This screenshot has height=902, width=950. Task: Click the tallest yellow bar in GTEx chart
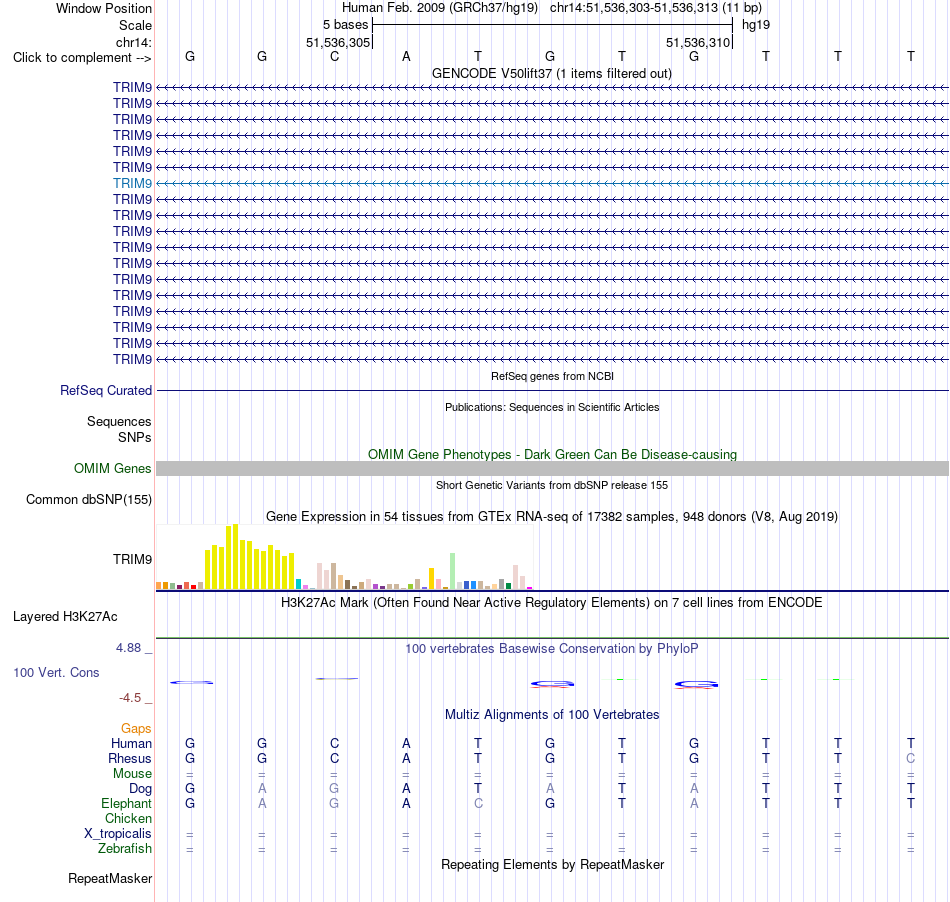point(236,557)
